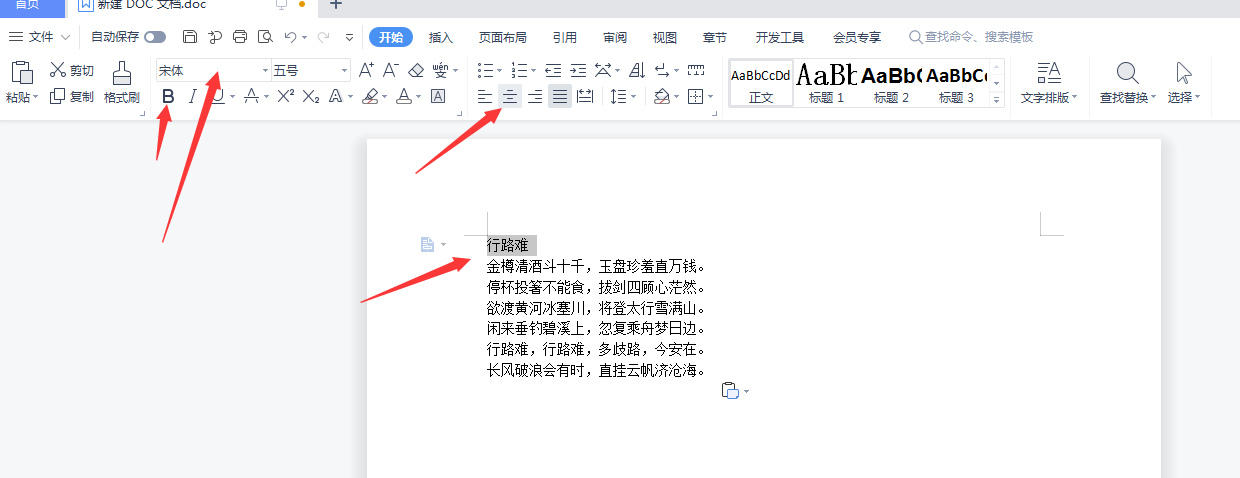Click the Sort (A-Z) icon
Viewport: 1240px width, 478px height.
(x=637, y=70)
